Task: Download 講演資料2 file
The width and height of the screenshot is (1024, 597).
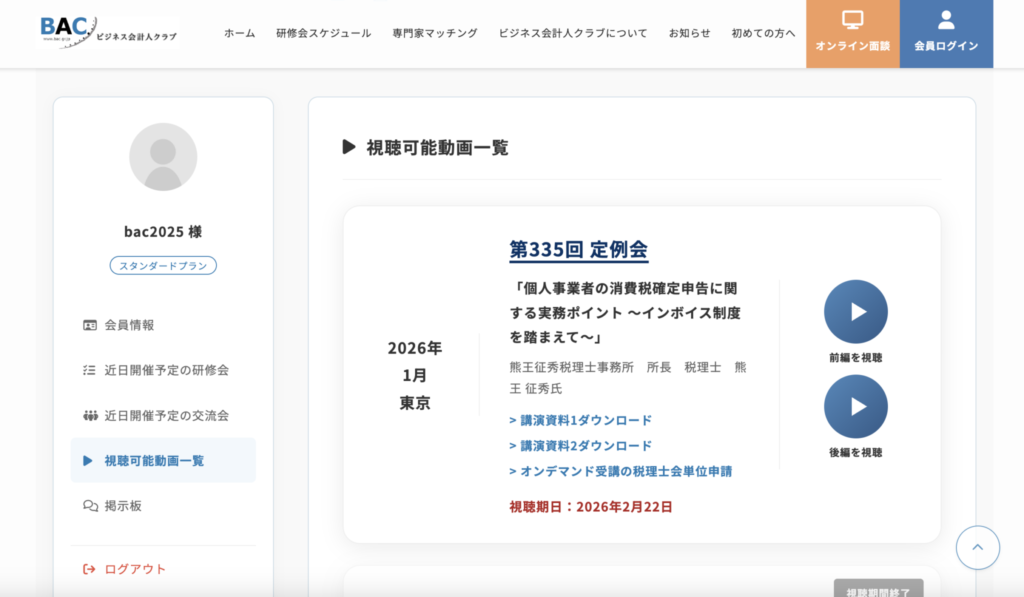Action: tap(581, 446)
